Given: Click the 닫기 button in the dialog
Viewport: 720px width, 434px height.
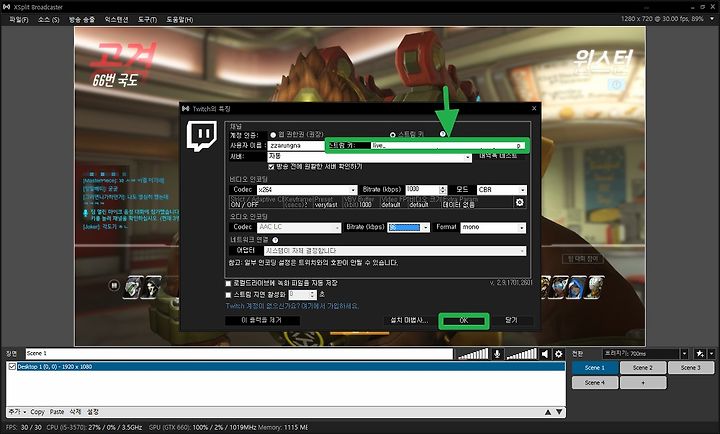Looking at the screenshot, I should tap(511, 320).
